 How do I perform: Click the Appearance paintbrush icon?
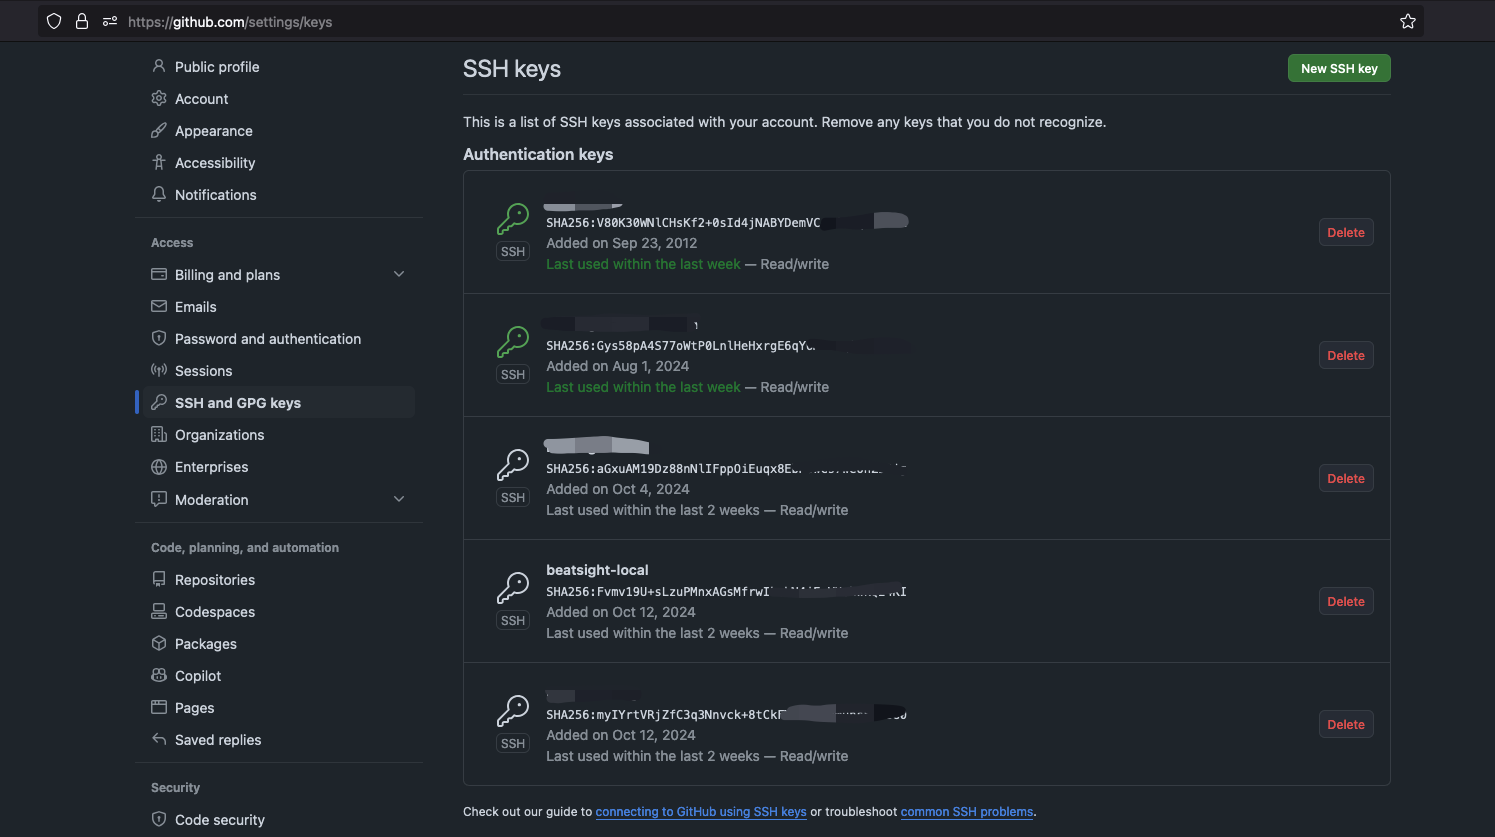160,130
